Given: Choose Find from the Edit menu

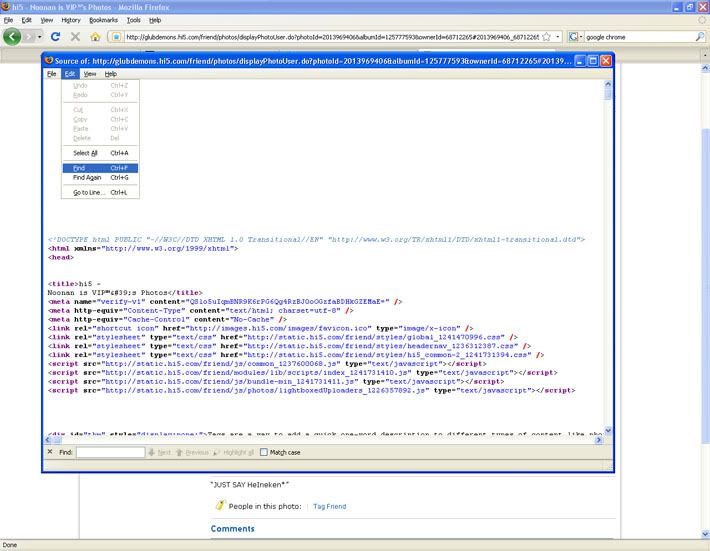Looking at the screenshot, I should 100,168.
